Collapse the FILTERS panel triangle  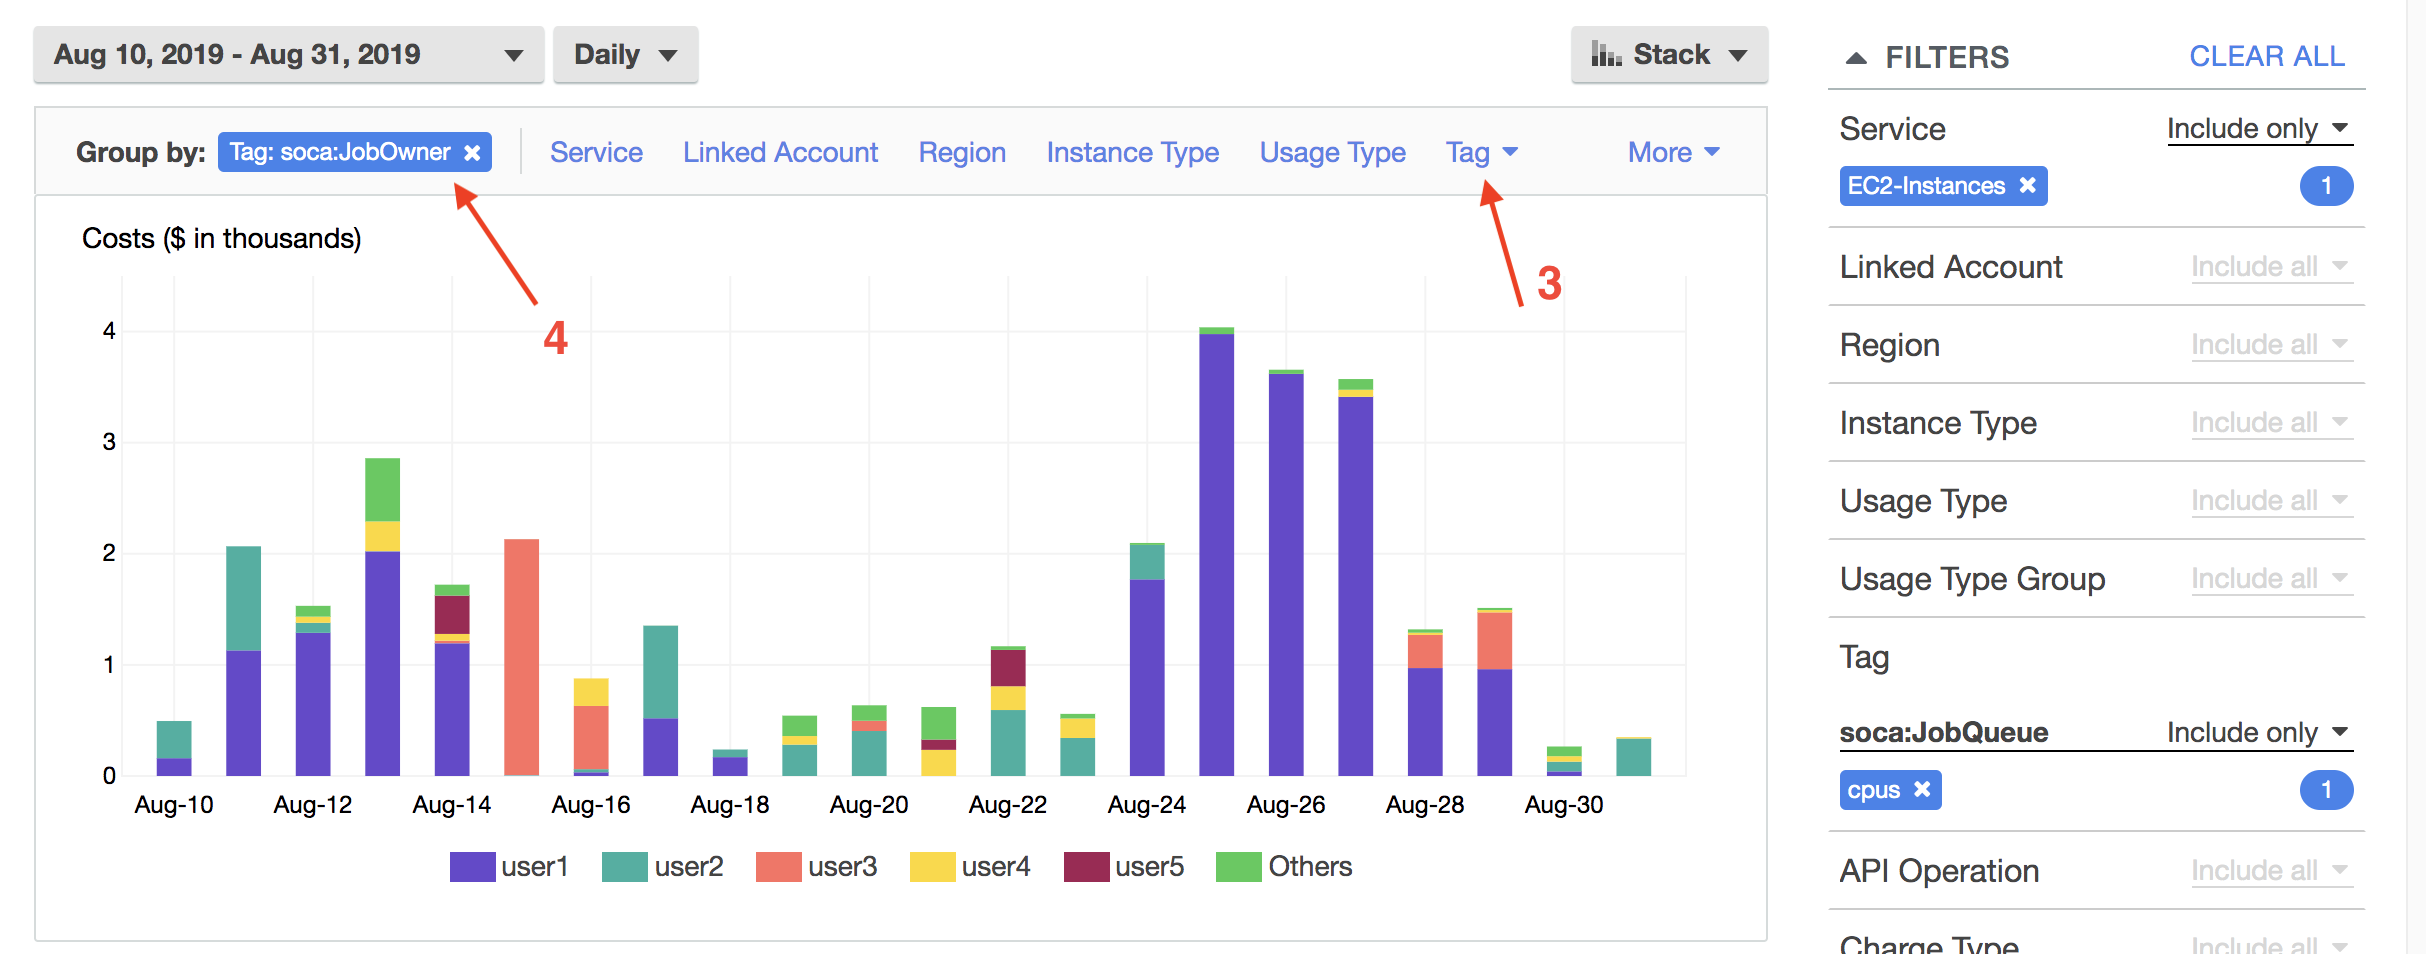click(1856, 58)
